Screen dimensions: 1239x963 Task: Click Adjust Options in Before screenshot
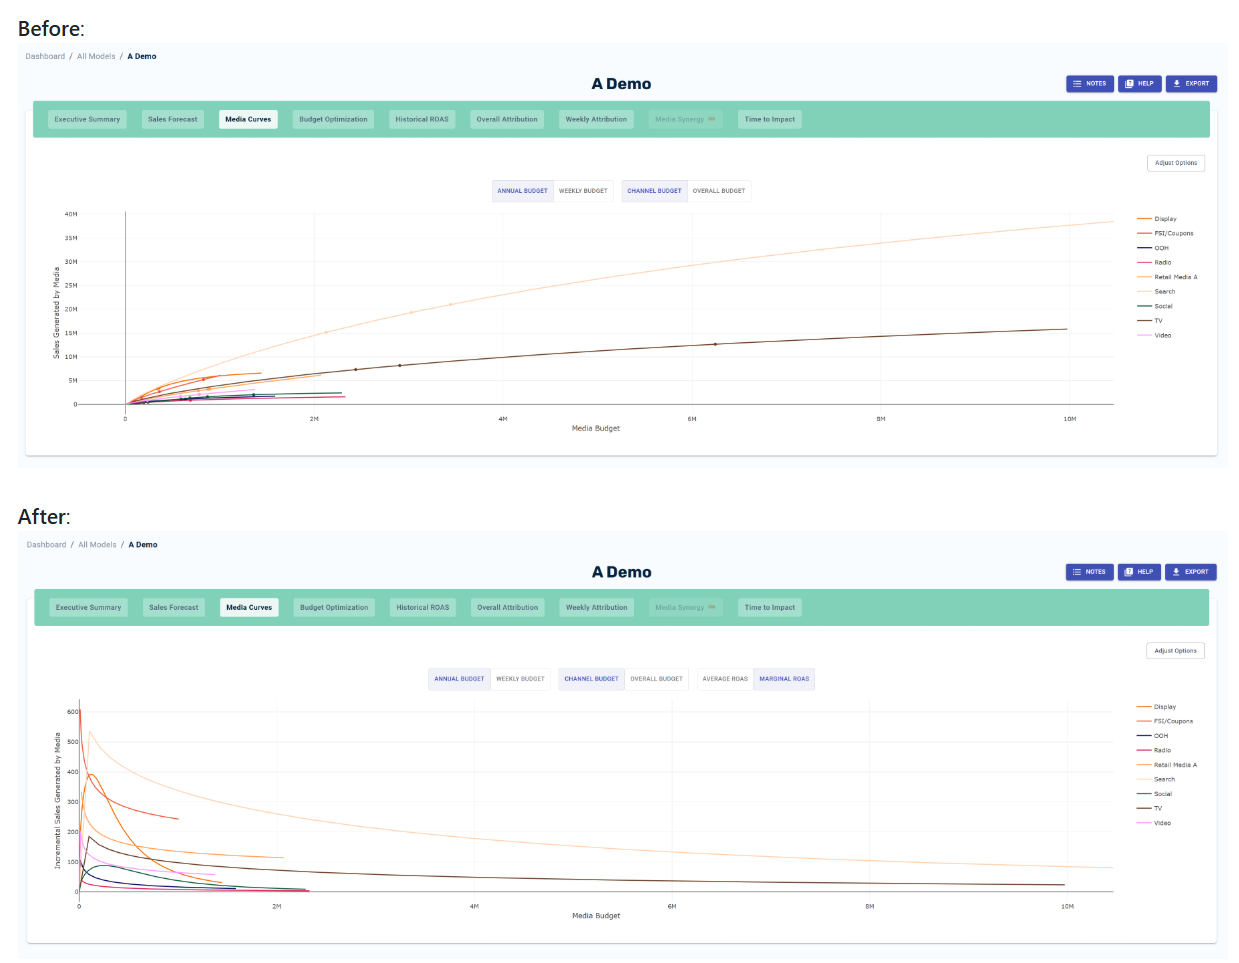pyautogui.click(x=1176, y=163)
